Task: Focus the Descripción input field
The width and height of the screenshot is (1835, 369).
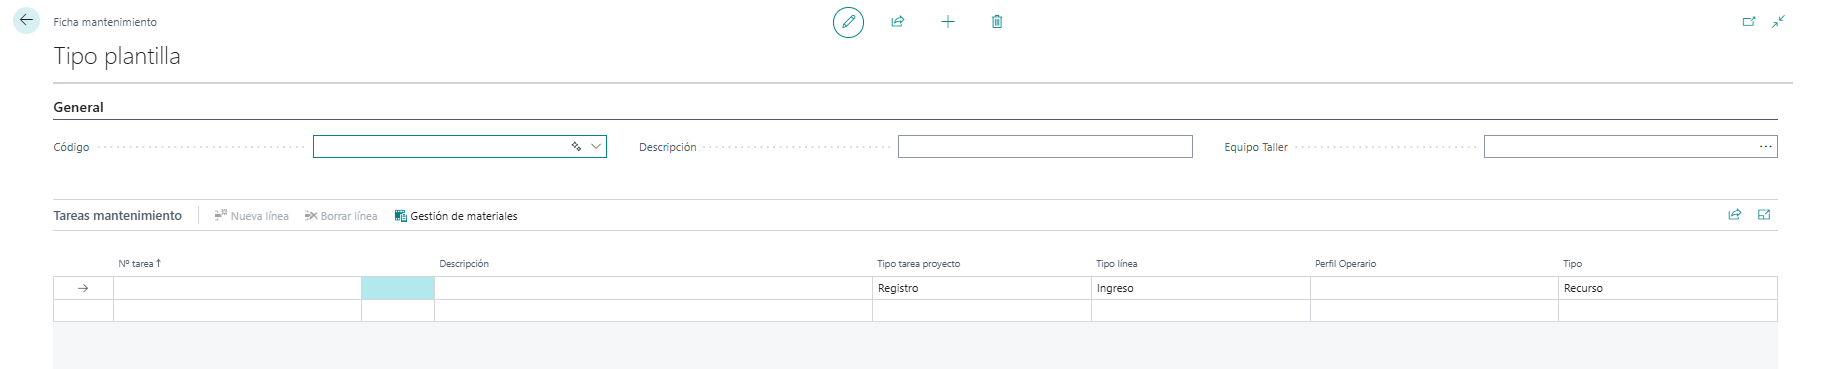Action: coord(1045,147)
